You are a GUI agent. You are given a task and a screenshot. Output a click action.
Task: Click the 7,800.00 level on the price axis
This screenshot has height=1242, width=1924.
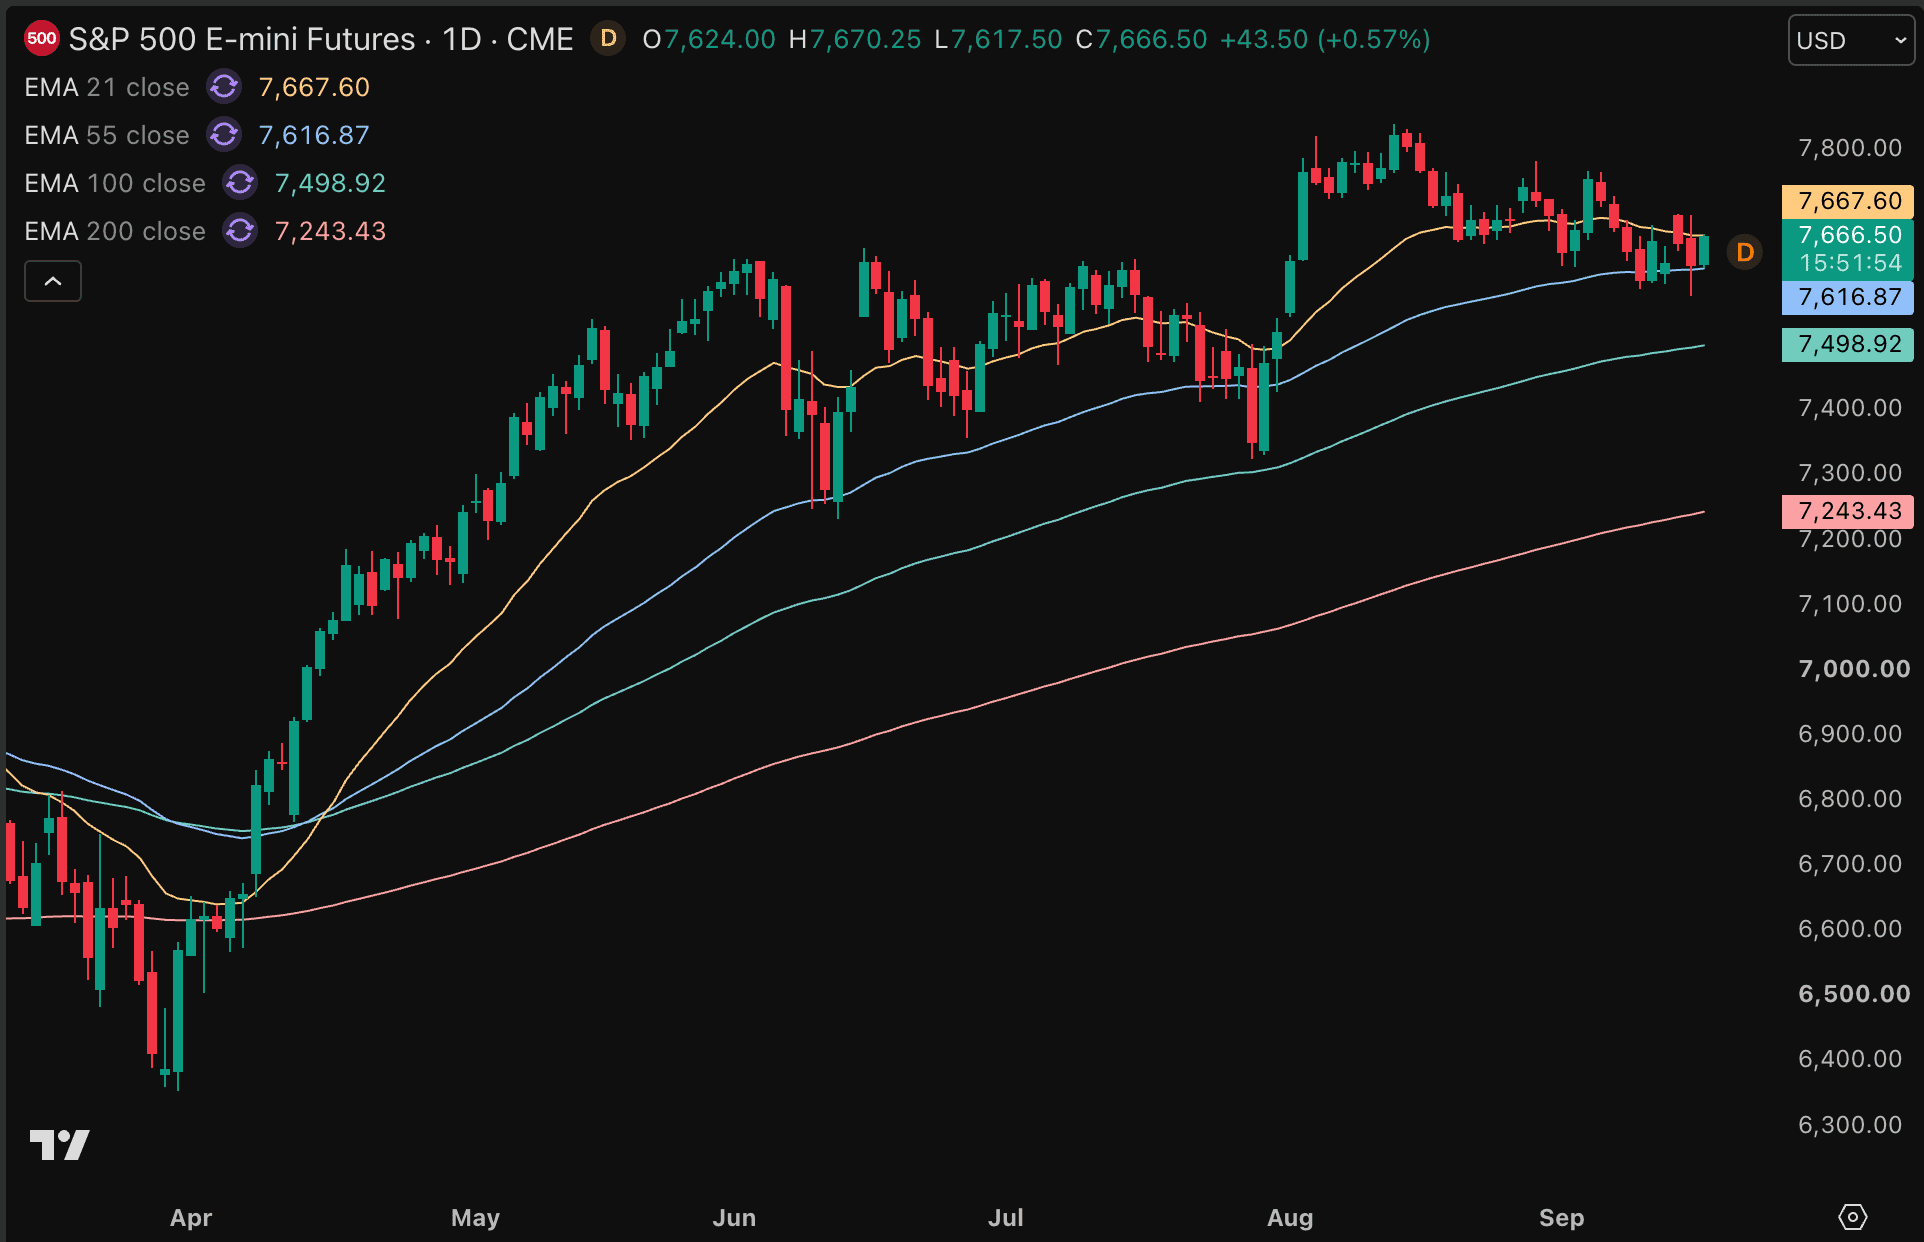(1850, 148)
